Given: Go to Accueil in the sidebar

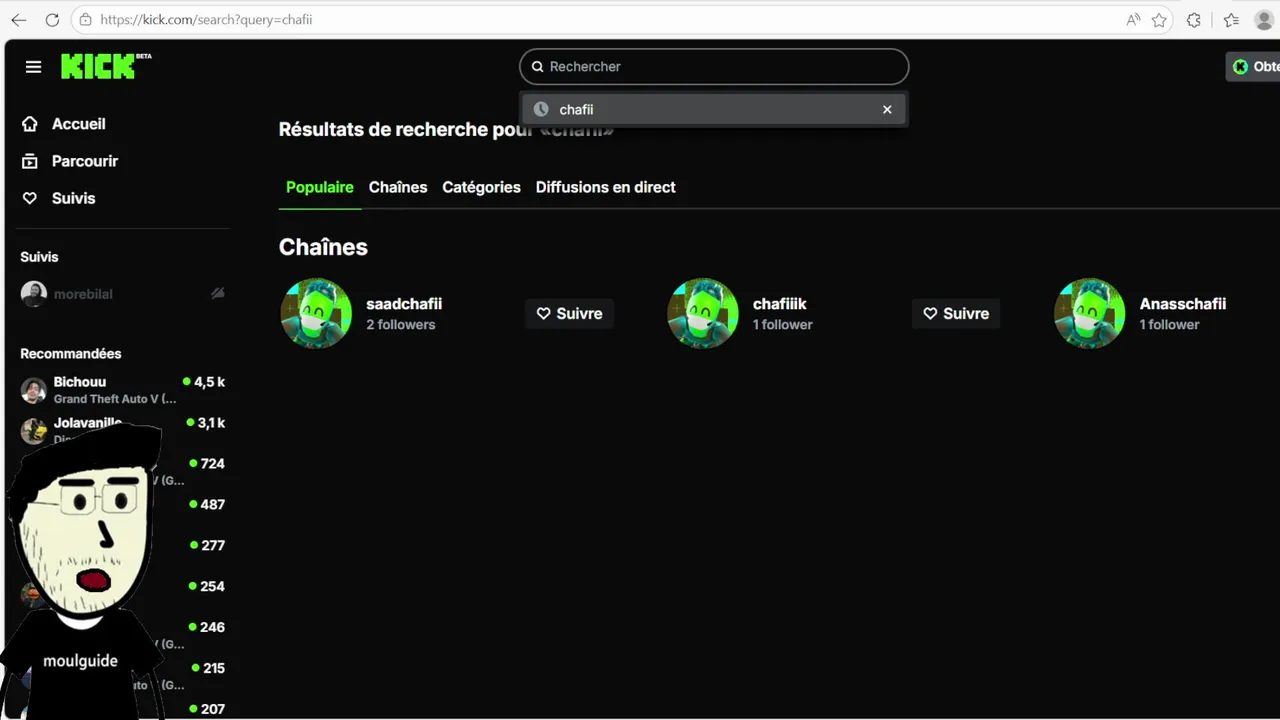Looking at the screenshot, I should coord(78,124).
